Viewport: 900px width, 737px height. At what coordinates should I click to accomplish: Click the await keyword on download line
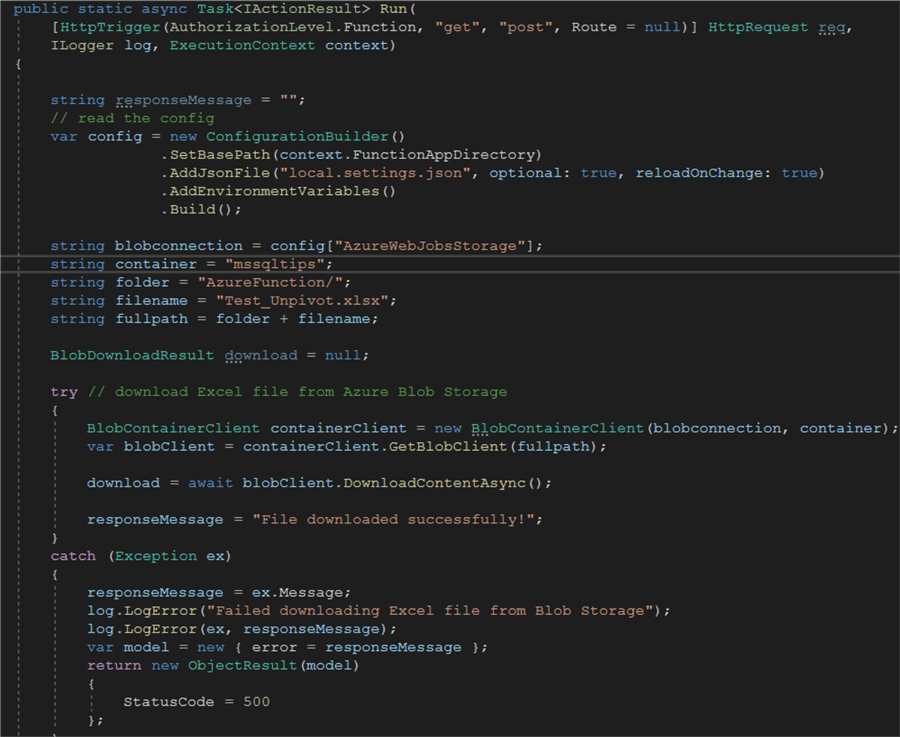coord(210,482)
